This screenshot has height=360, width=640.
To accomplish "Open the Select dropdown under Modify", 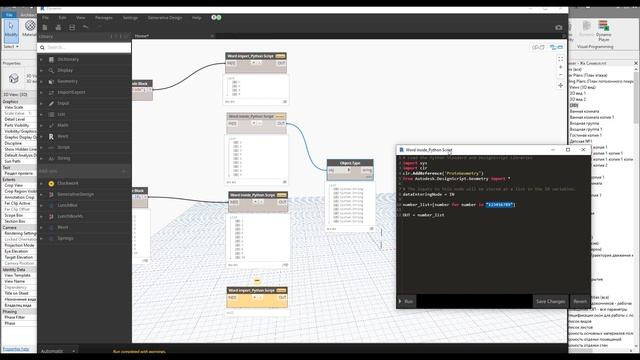I will tap(11, 47).
